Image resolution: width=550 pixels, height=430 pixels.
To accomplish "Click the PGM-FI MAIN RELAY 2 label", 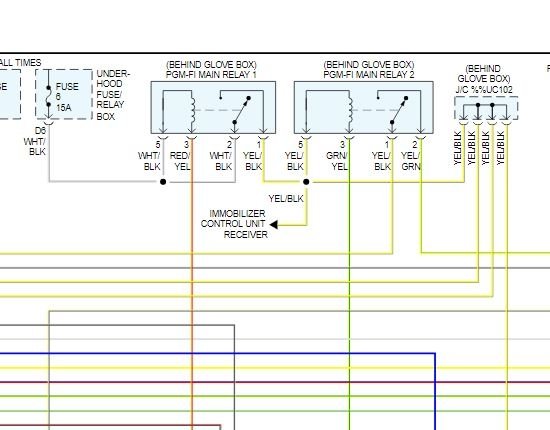I will tap(369, 75).
